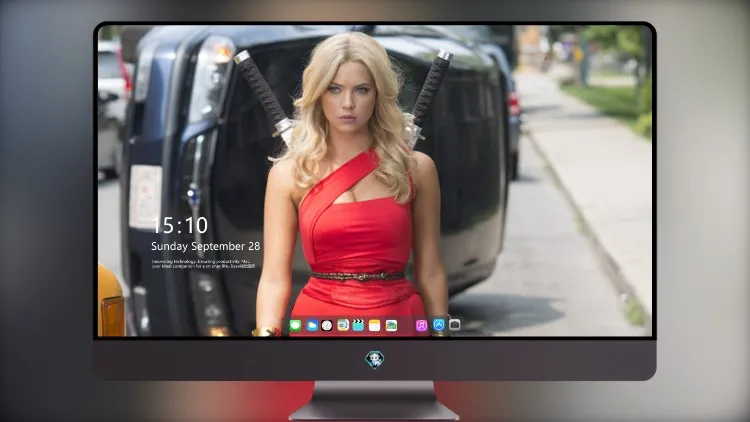Open the green Messages dock icon
The width and height of the screenshot is (750, 422).
point(296,326)
